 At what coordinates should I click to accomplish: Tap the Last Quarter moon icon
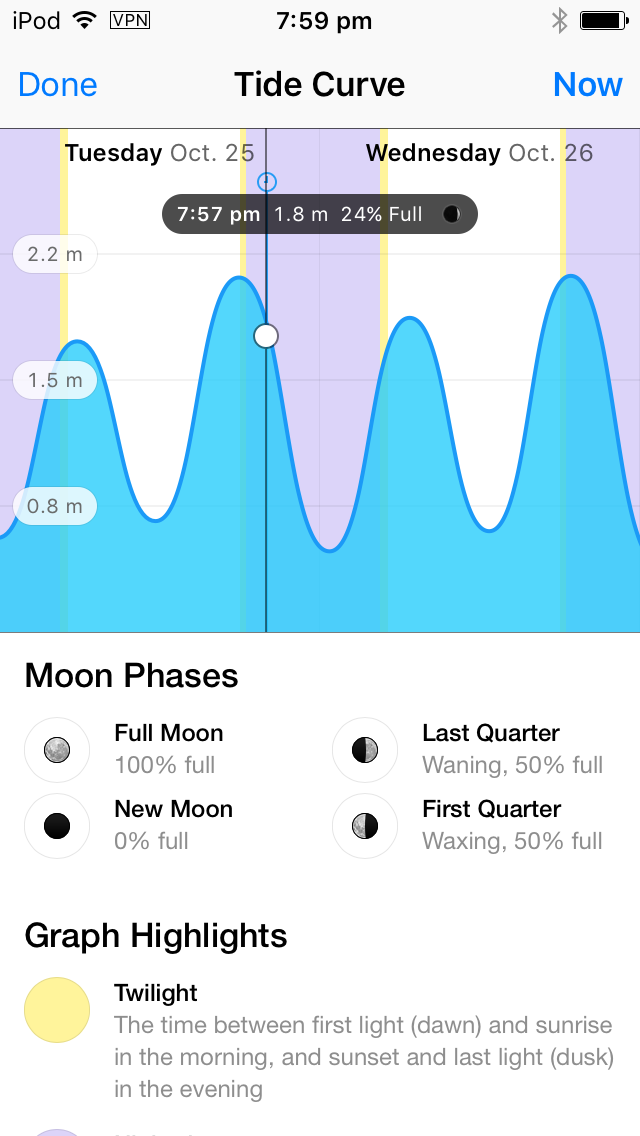[365, 750]
